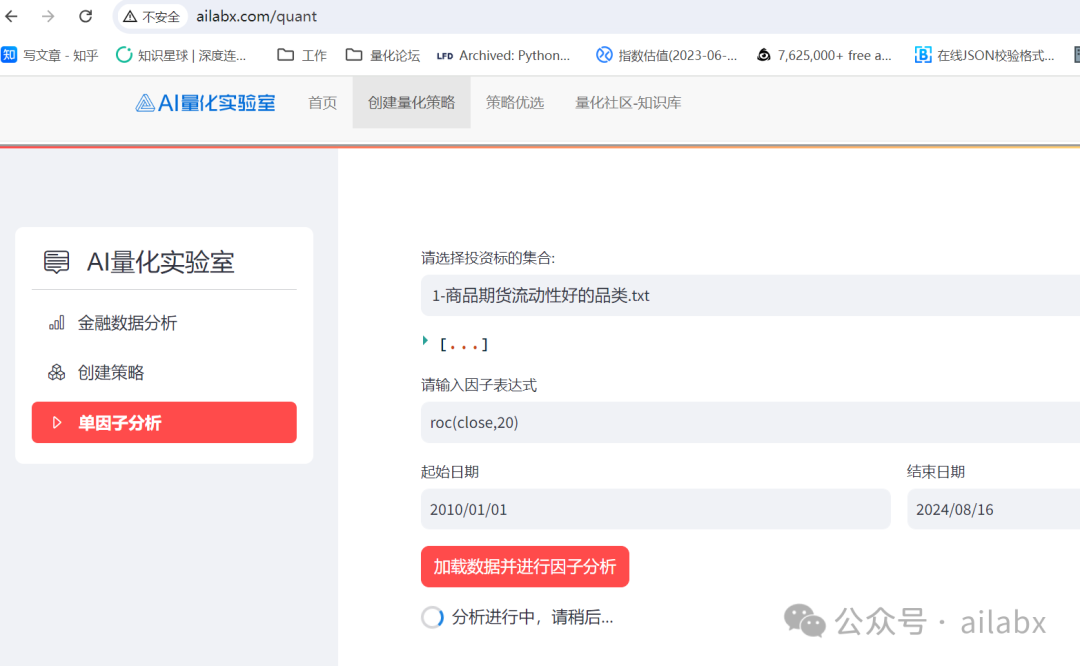1080x666 pixels.
Task: Click the play triangle icon on 单因子分析
Action: [x=57, y=422]
